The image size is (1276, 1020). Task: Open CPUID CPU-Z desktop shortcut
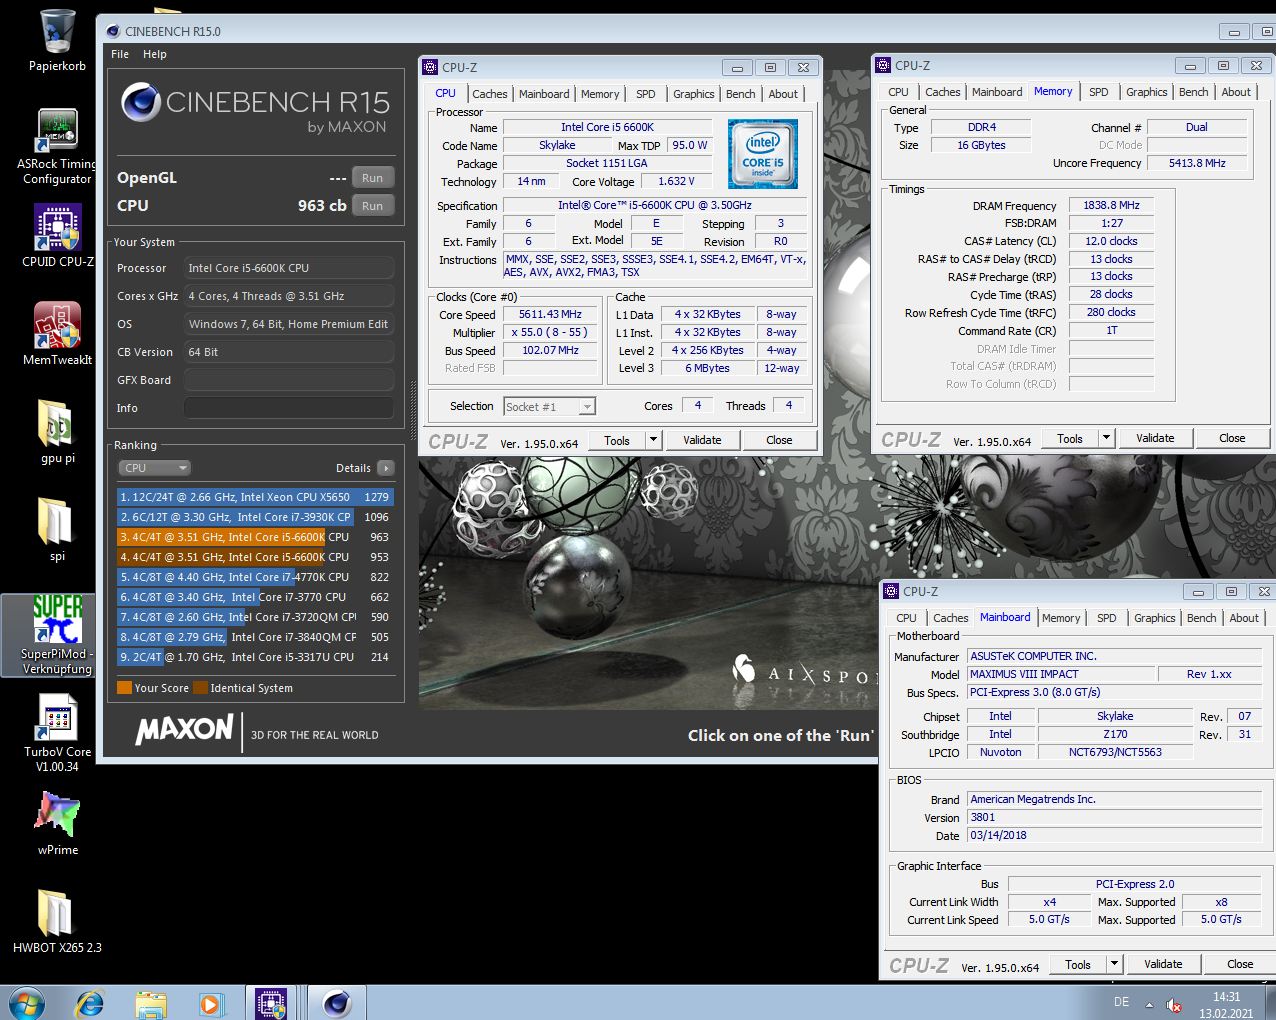[57, 236]
